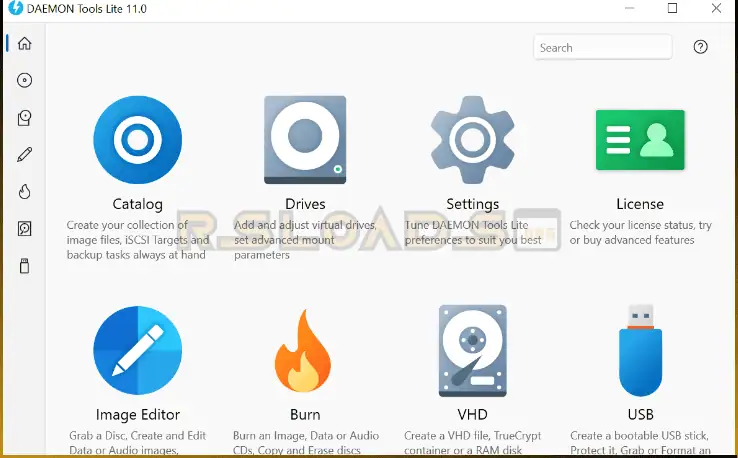Open the Drives title label
Viewport: 738px width, 458px height.
305,204
